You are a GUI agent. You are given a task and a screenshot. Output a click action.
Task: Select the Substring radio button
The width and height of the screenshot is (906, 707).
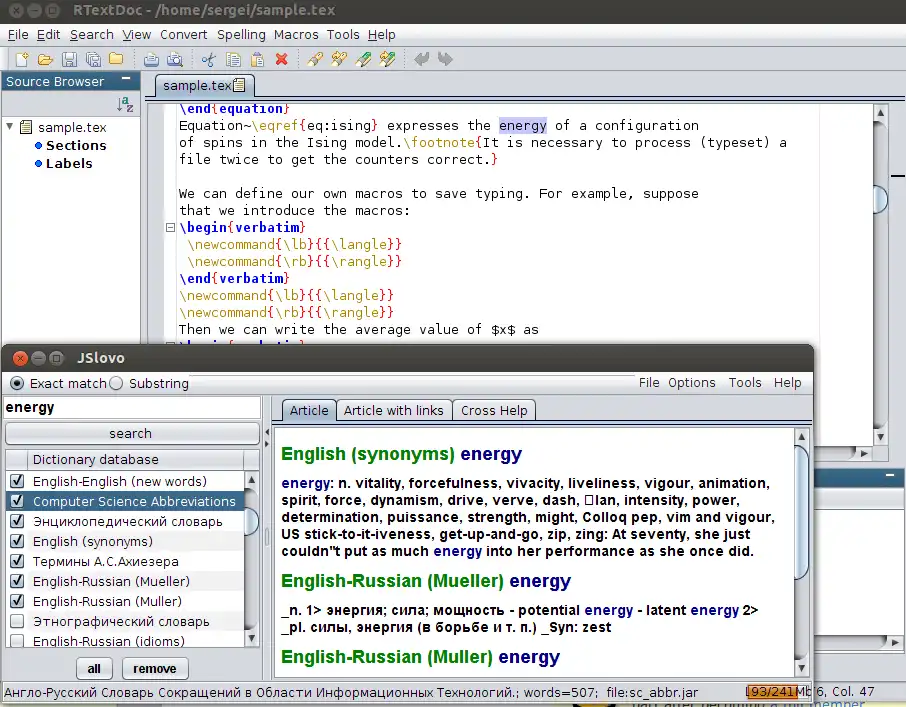(116, 383)
